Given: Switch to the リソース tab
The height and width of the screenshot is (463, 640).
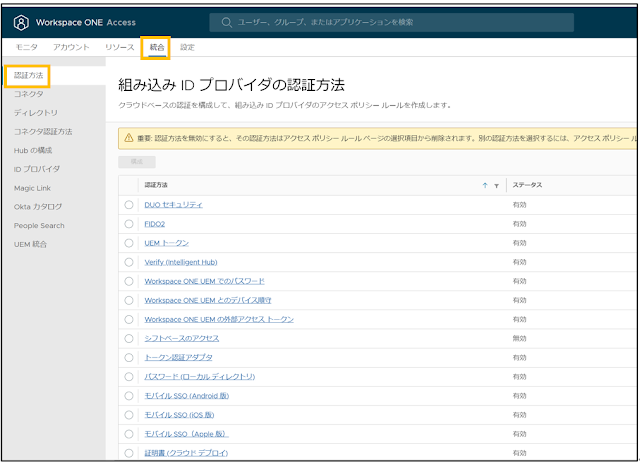Looking at the screenshot, I should tap(120, 47).
